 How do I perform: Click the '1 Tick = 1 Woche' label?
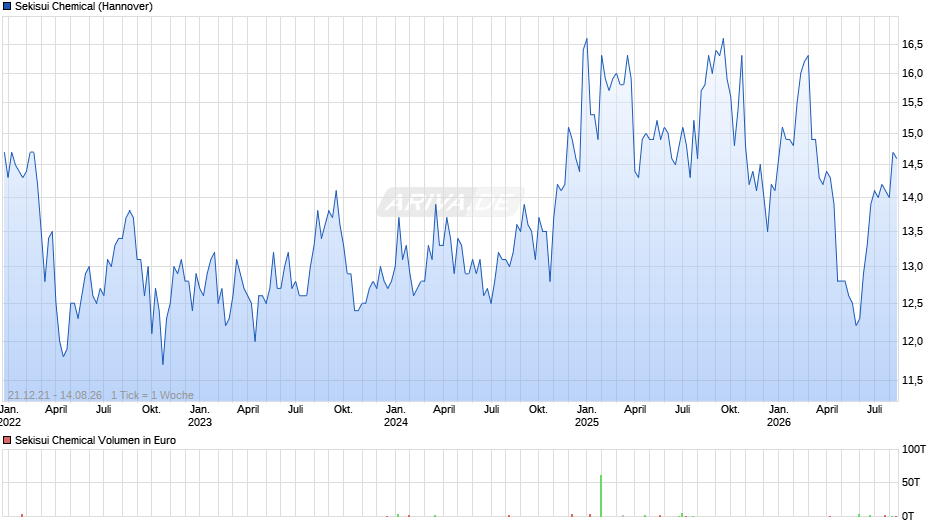pos(152,395)
